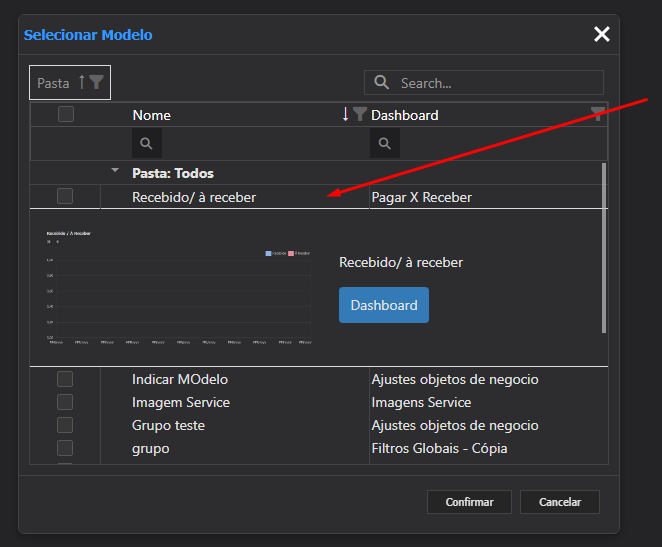This screenshot has height=547, width=662.
Task: Select the Imagem Service row name
Action: coord(181,402)
